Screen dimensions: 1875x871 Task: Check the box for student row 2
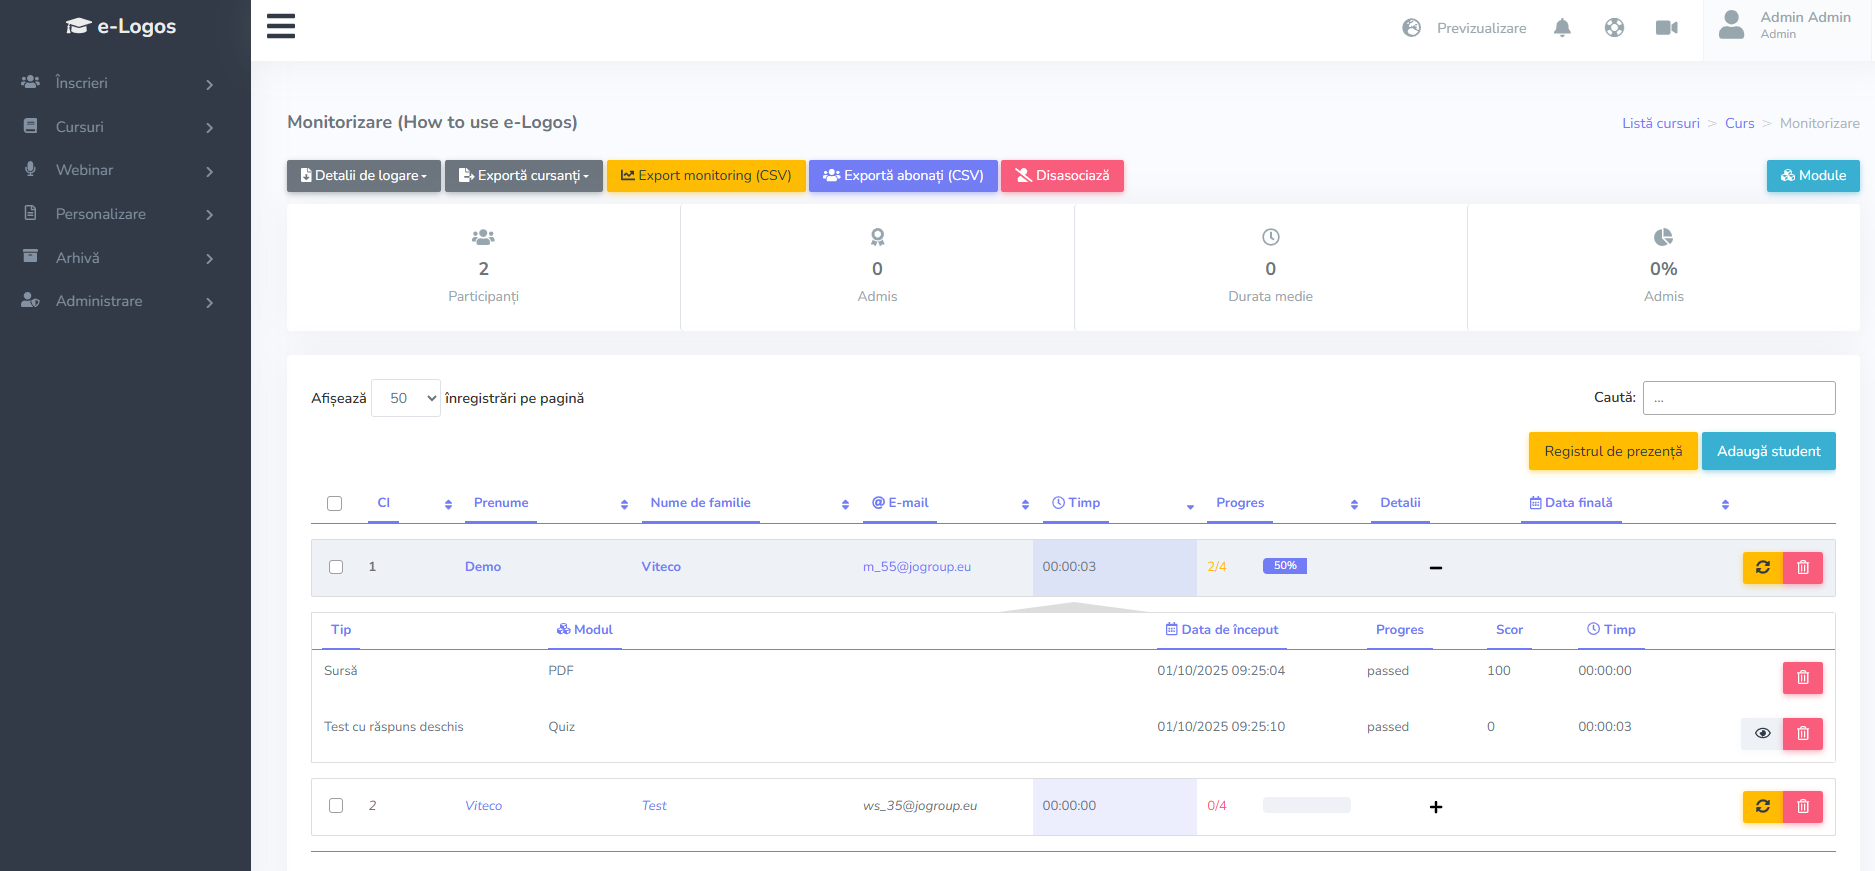(x=336, y=806)
